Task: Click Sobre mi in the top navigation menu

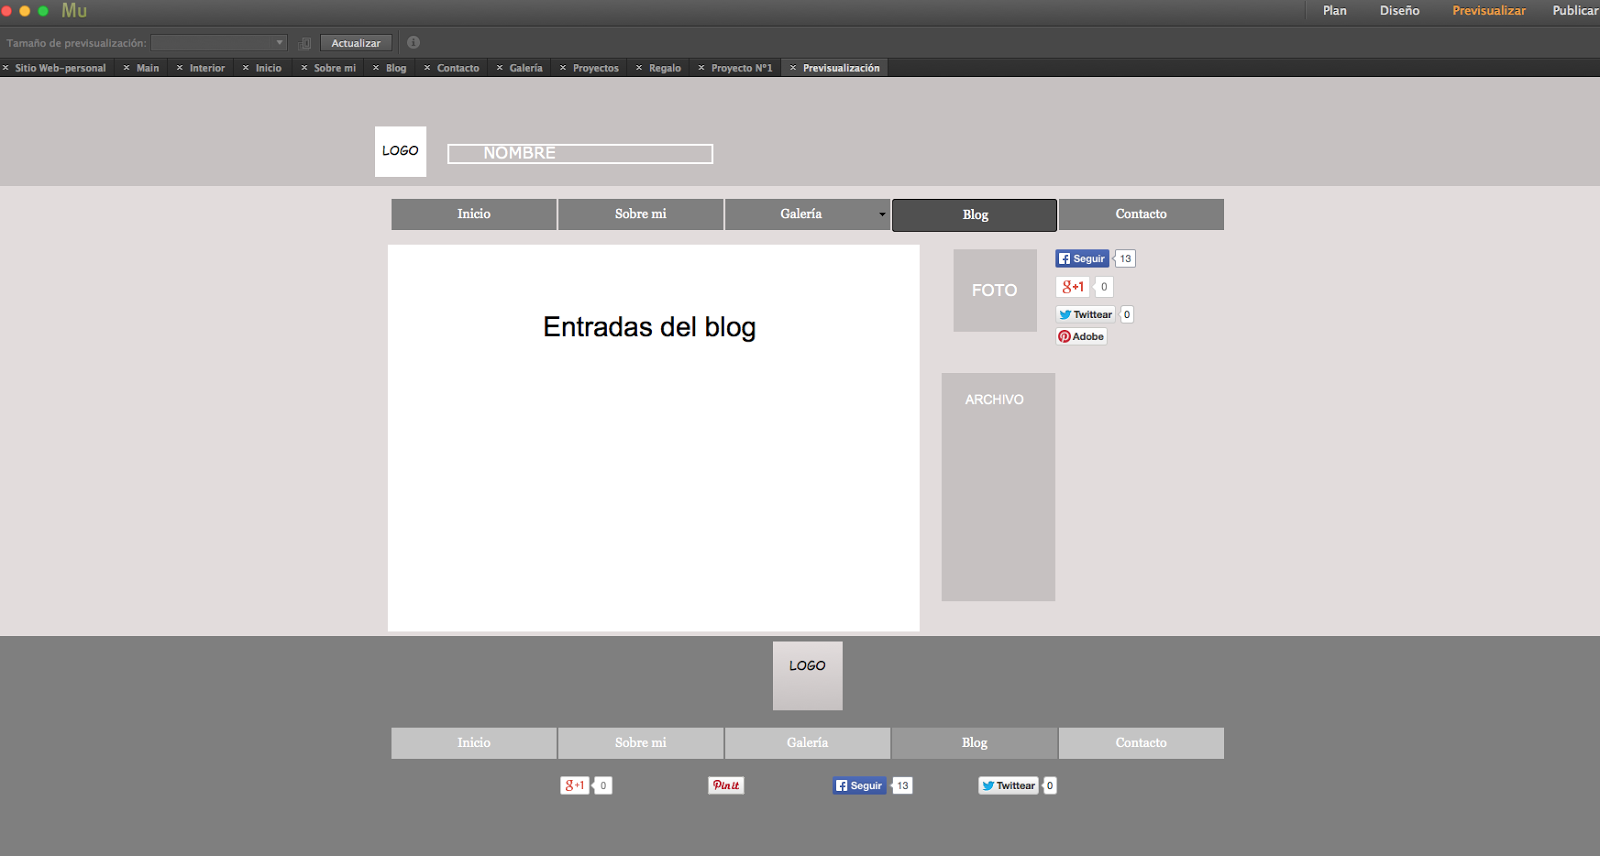Action: click(641, 214)
